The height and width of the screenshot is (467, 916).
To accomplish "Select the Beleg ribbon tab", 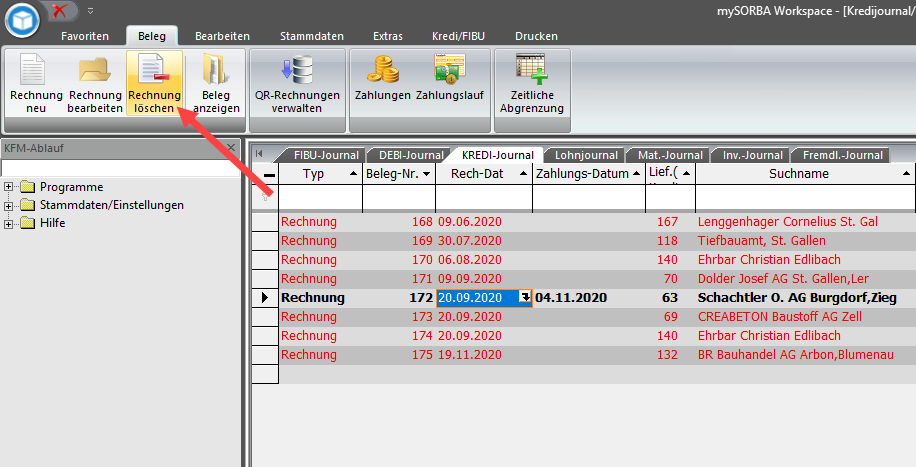I will point(152,36).
